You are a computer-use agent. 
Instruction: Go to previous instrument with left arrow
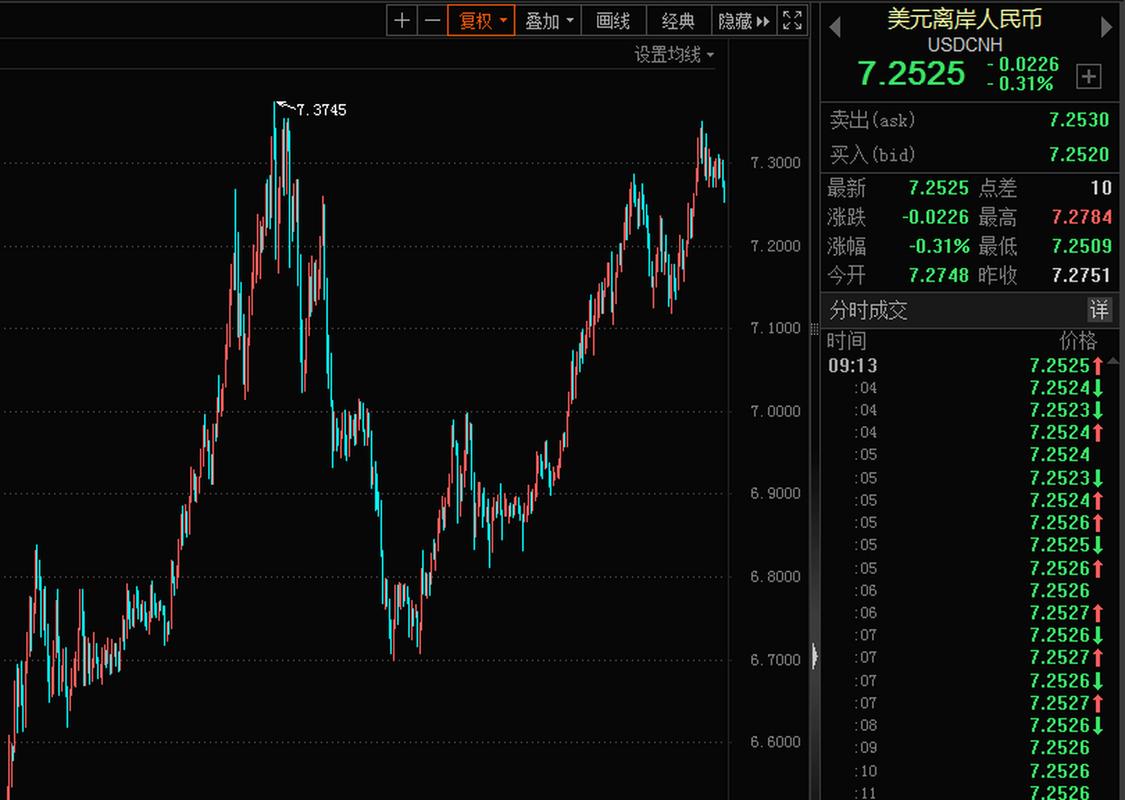[x=835, y=26]
